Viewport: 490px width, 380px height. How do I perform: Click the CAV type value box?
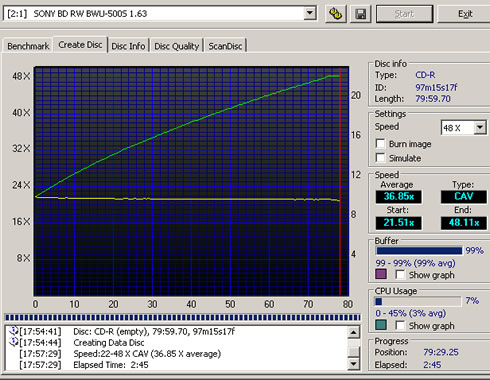[x=464, y=196]
